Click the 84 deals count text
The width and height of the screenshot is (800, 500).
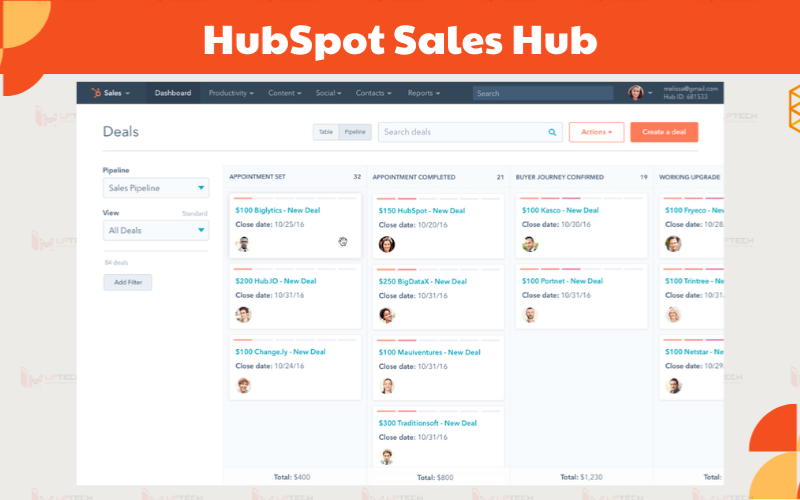click(116, 263)
